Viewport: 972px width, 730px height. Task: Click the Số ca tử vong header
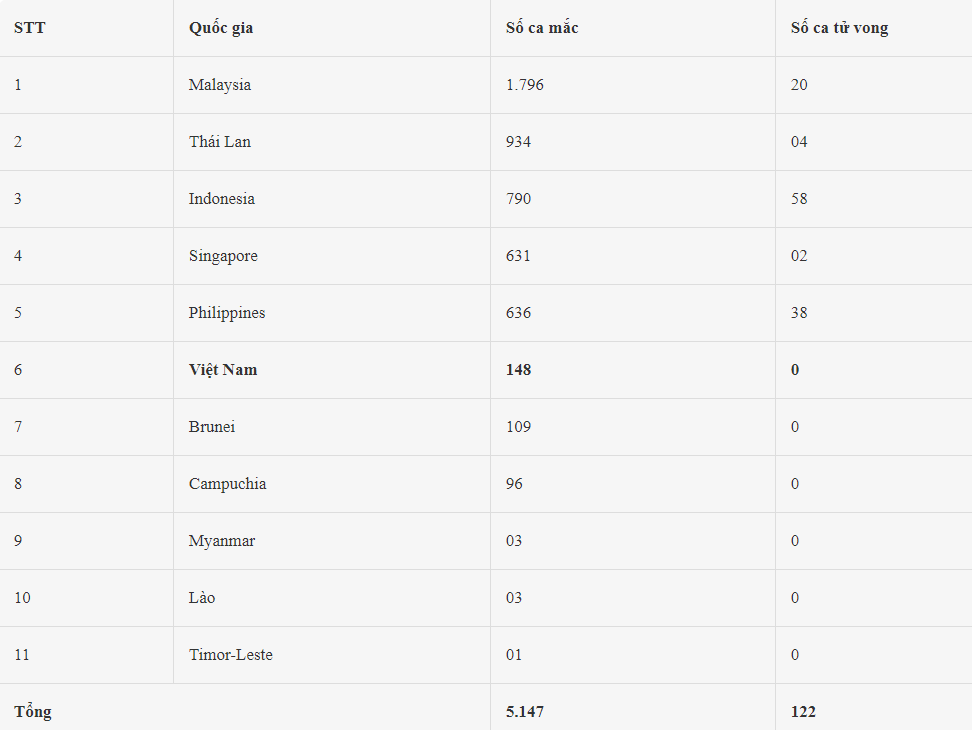click(839, 28)
